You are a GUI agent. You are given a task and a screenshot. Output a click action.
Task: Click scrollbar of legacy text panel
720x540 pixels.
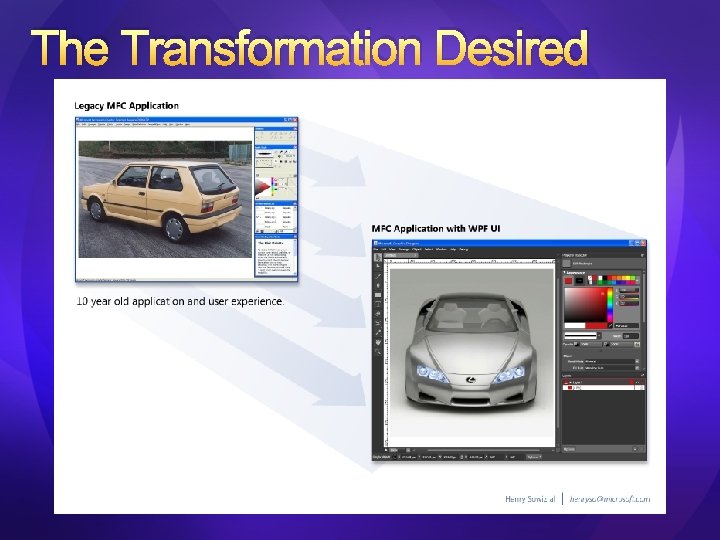[295, 258]
